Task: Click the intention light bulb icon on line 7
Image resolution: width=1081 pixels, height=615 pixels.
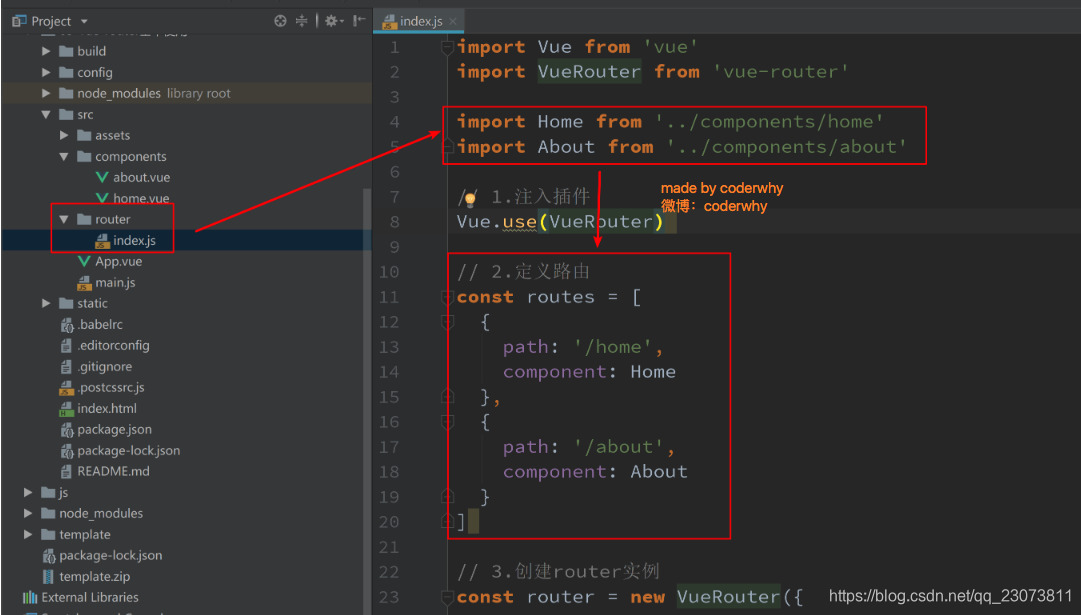Action: (x=470, y=200)
